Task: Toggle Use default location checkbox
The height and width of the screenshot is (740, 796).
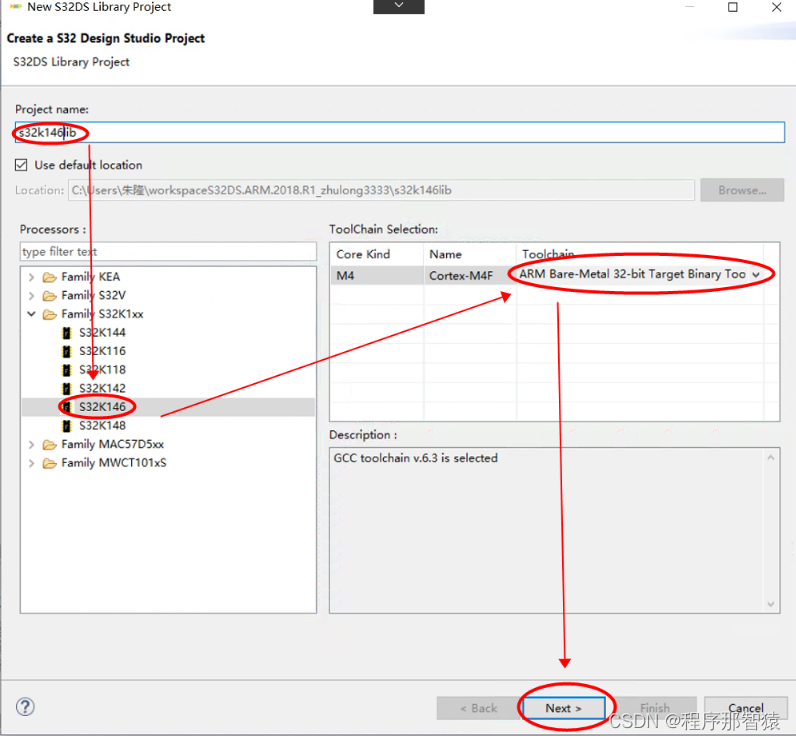Action: click(x=21, y=165)
